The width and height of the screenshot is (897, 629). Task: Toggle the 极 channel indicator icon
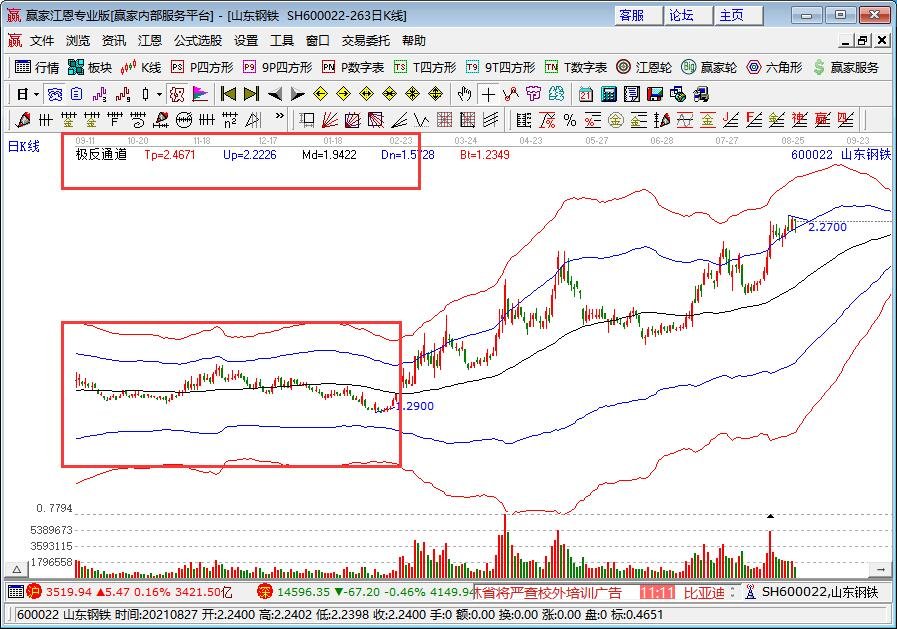177,94
